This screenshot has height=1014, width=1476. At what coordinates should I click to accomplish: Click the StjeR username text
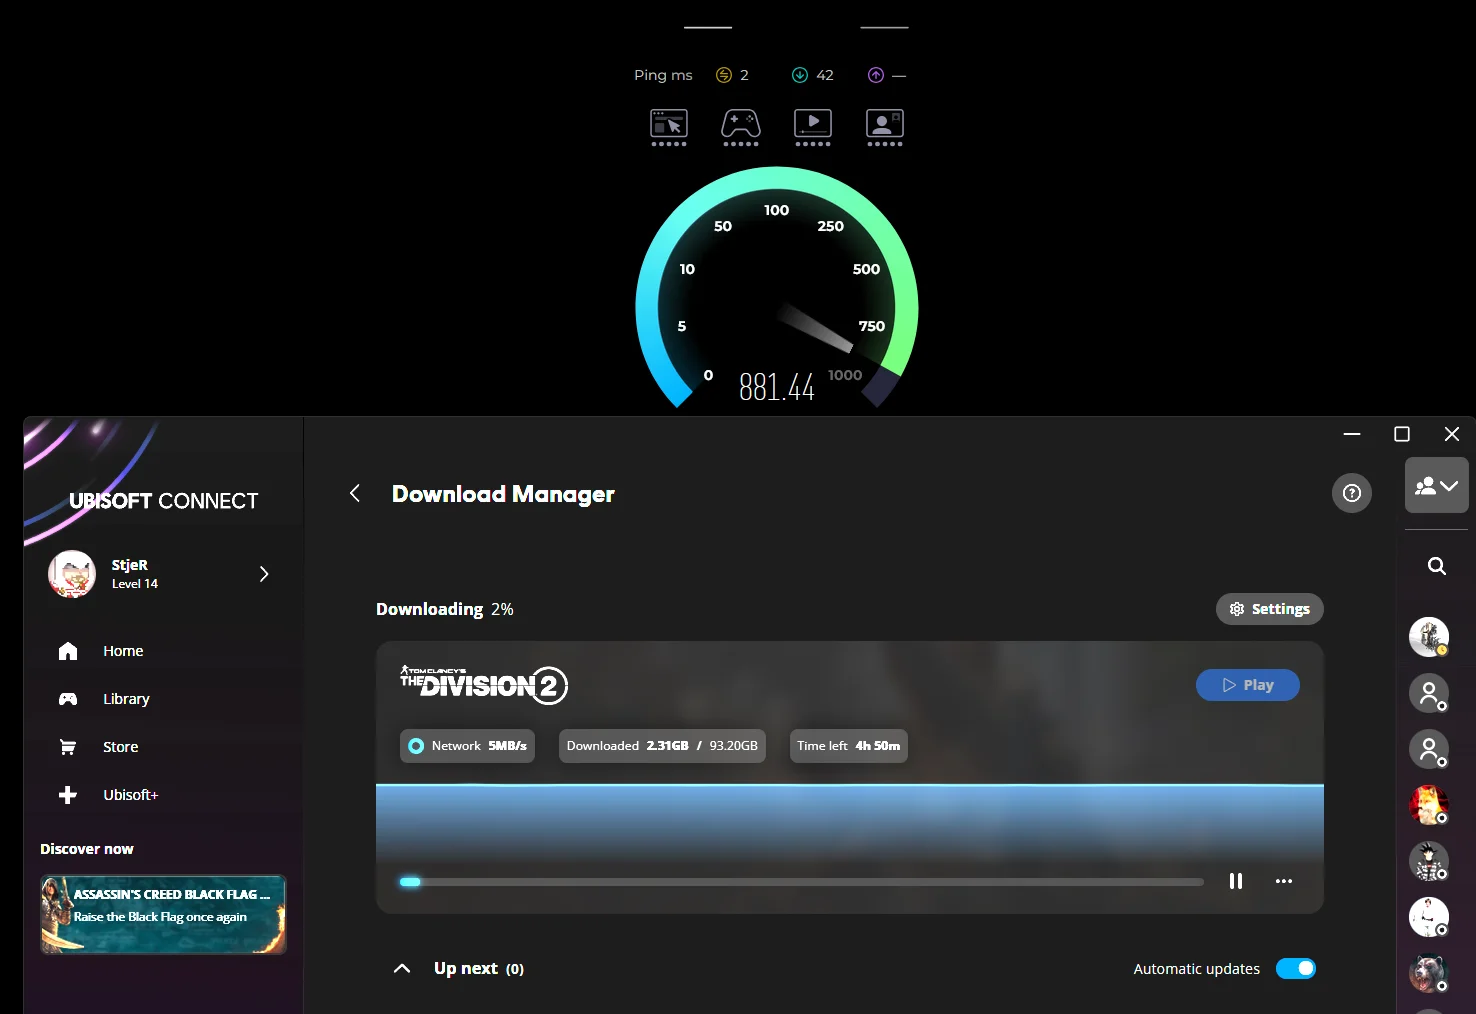tap(130, 565)
